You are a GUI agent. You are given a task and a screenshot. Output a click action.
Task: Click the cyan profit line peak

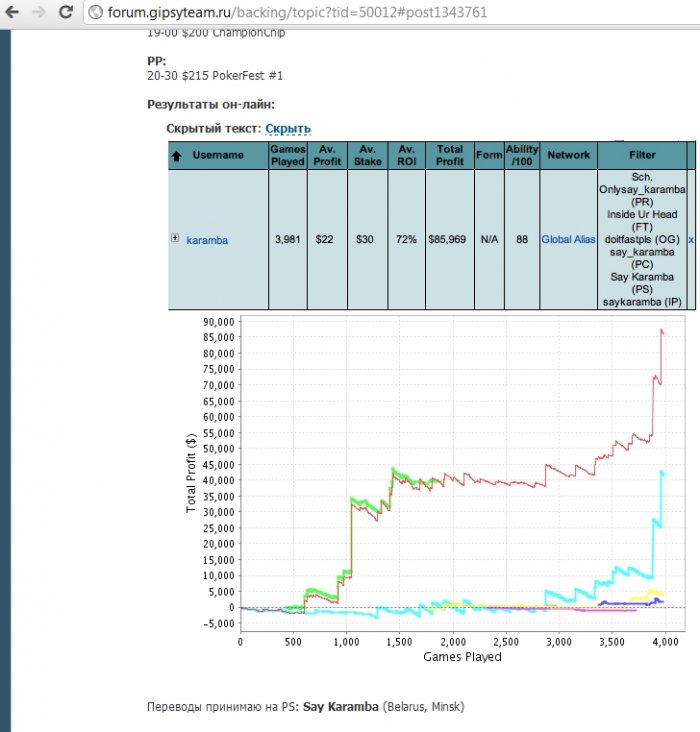(662, 473)
